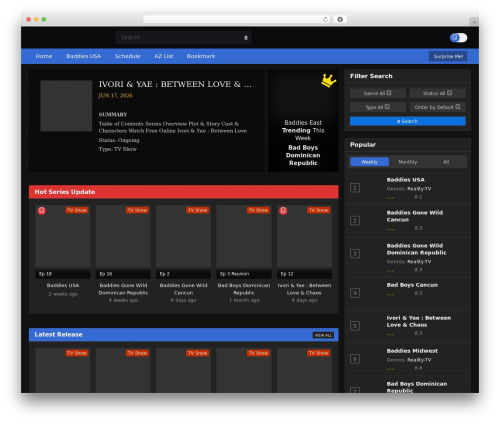Click the macOS green zoom window button

44,19
